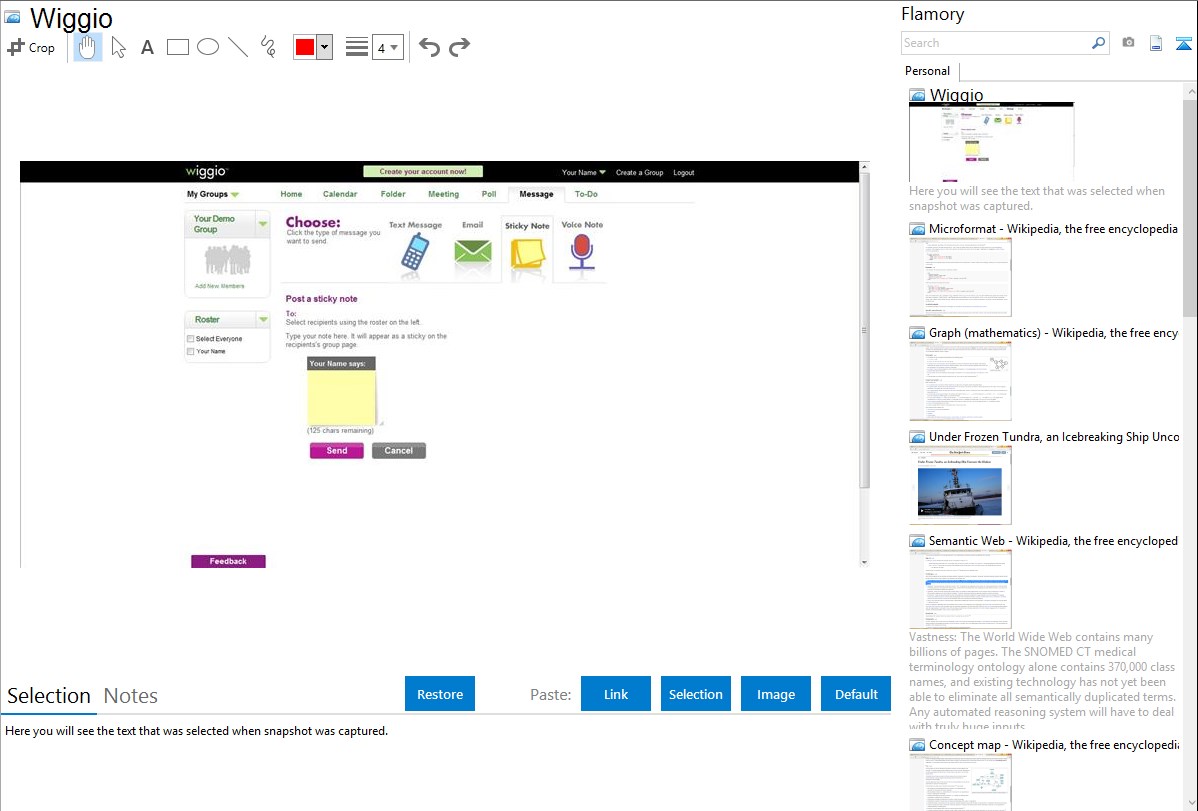Select the ellipse shape tool
Image resolution: width=1198 pixels, height=811 pixels.
[x=208, y=47]
